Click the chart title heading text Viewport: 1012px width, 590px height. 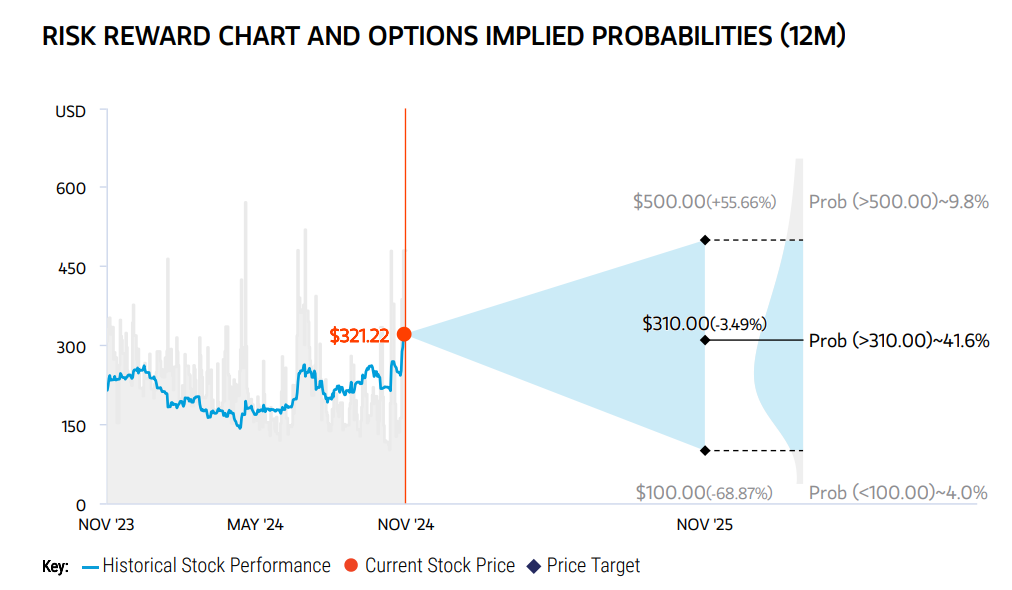coord(443,36)
